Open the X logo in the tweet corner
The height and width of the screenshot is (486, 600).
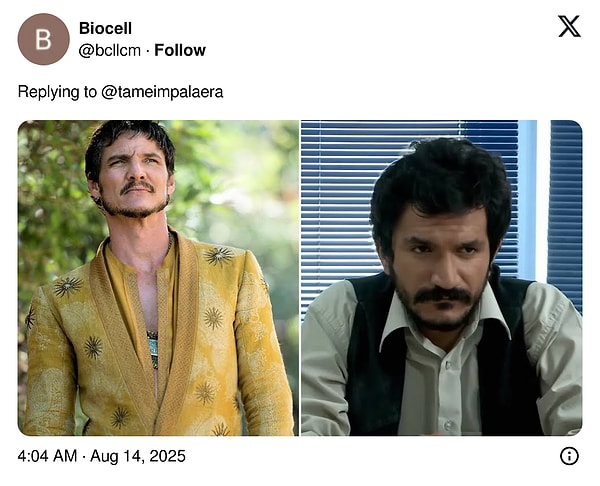pos(569,26)
